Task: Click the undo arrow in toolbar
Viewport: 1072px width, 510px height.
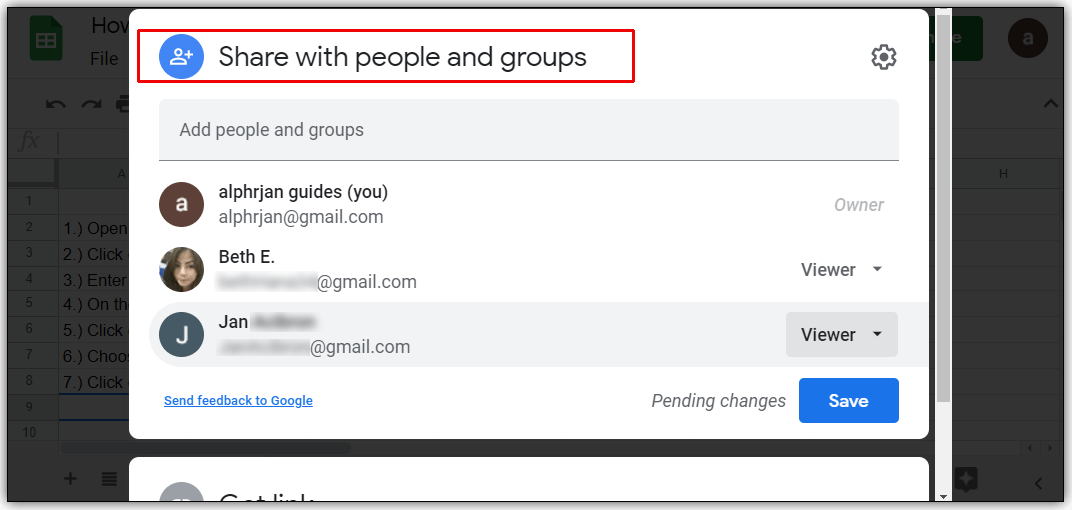Action: (55, 105)
